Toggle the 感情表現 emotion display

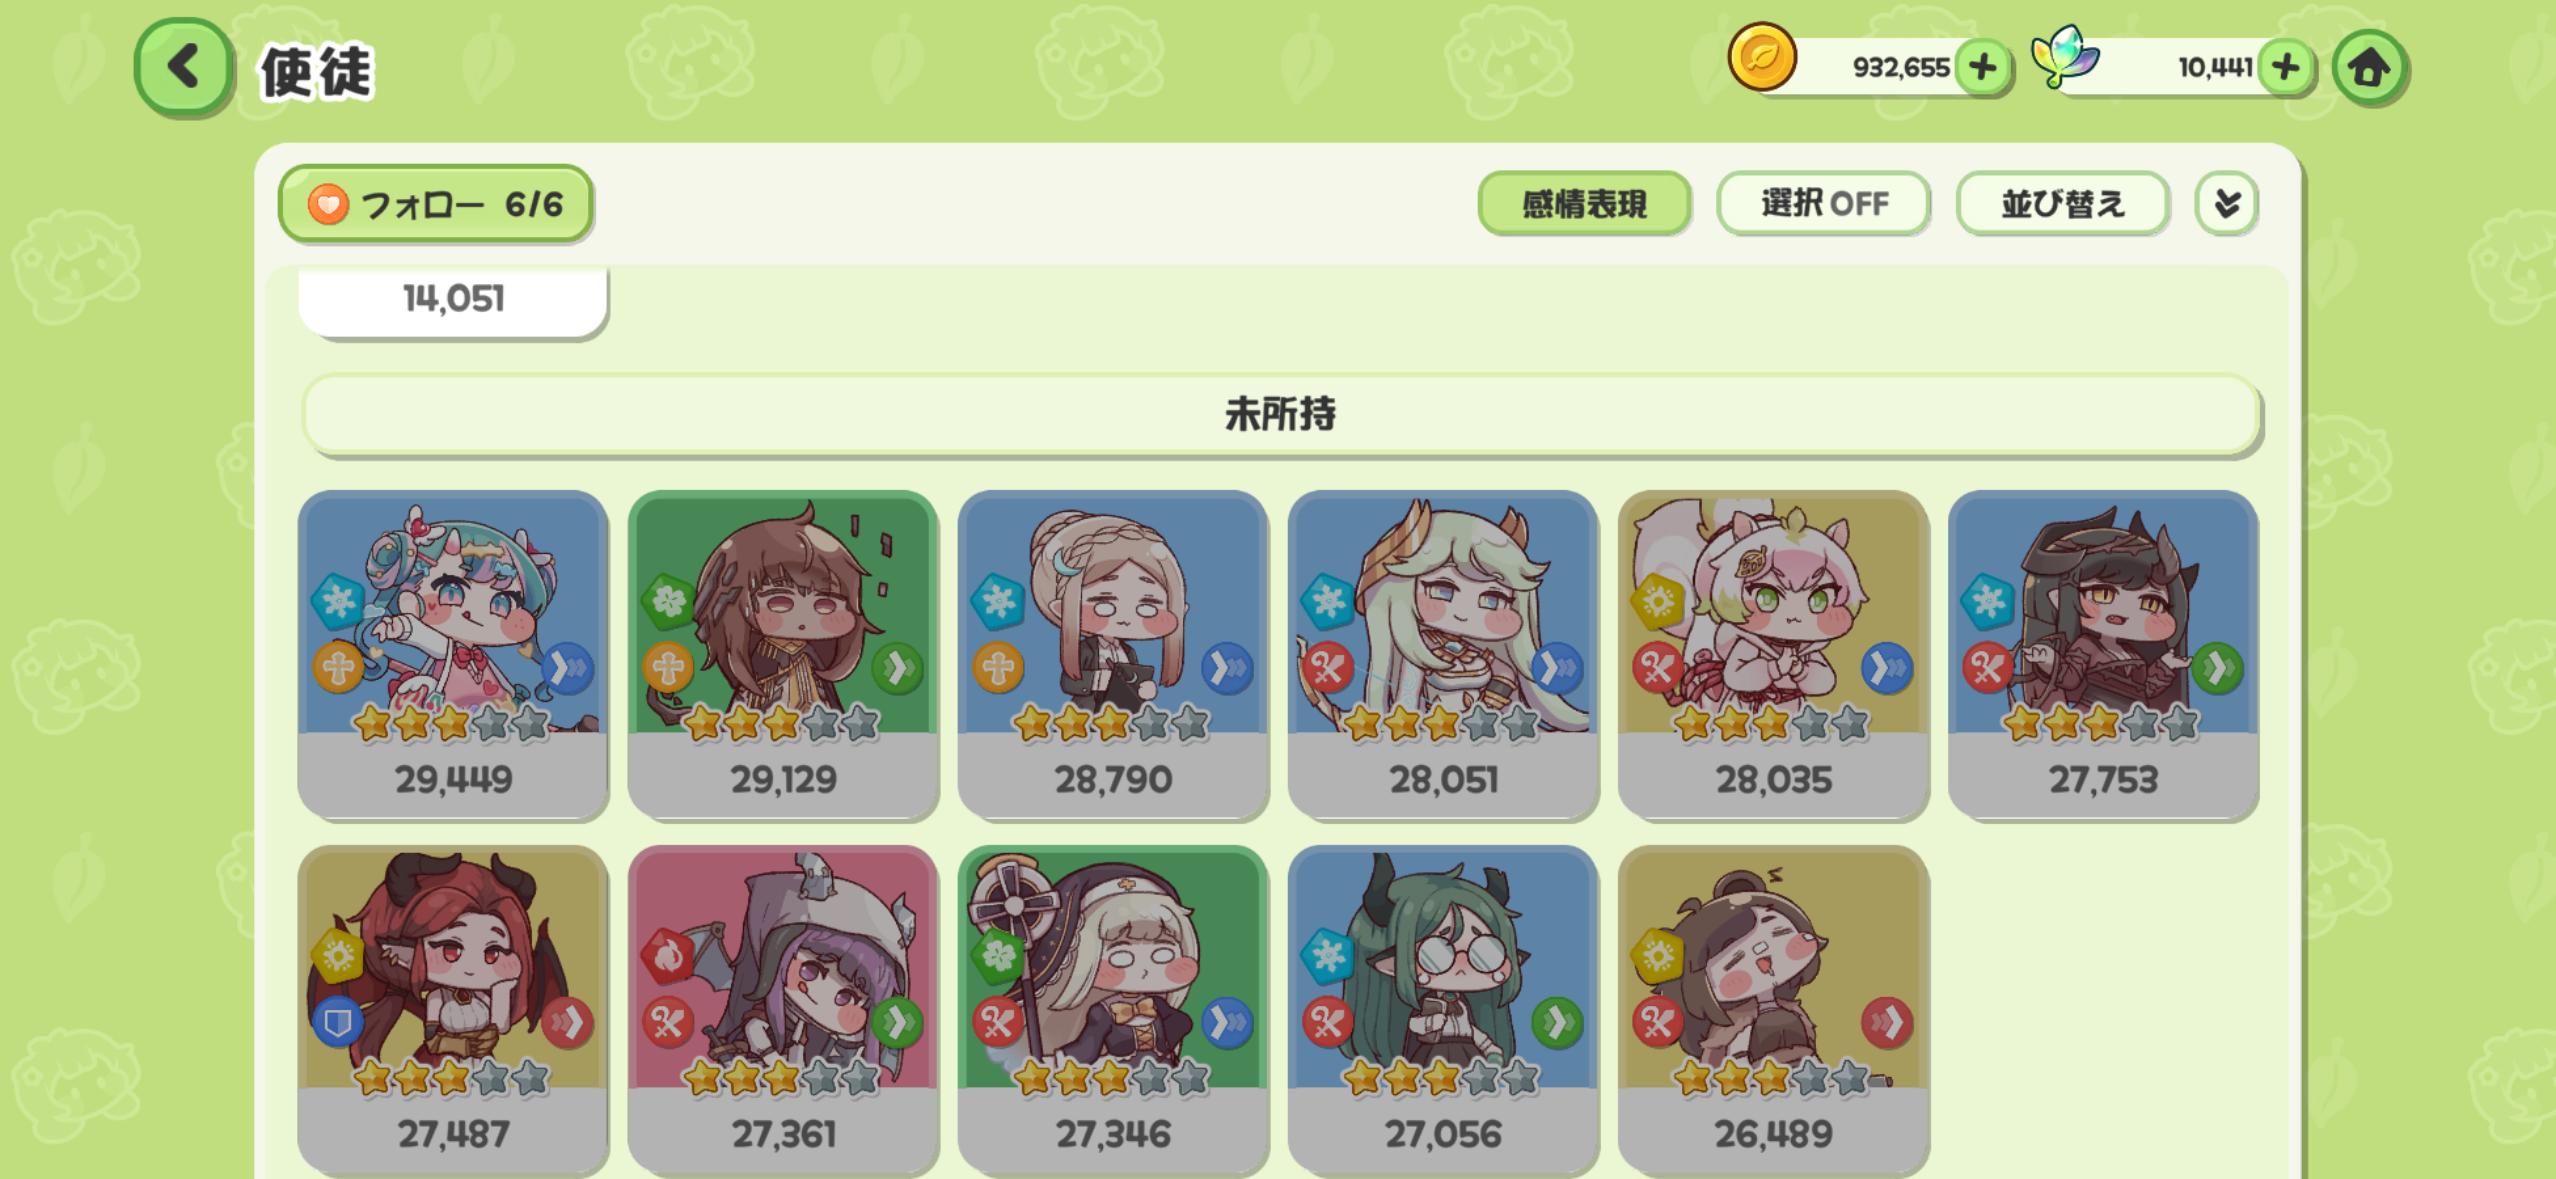point(1584,204)
